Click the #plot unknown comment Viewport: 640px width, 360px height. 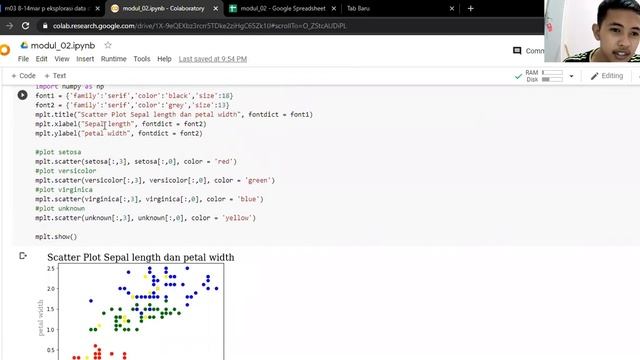click(60, 209)
